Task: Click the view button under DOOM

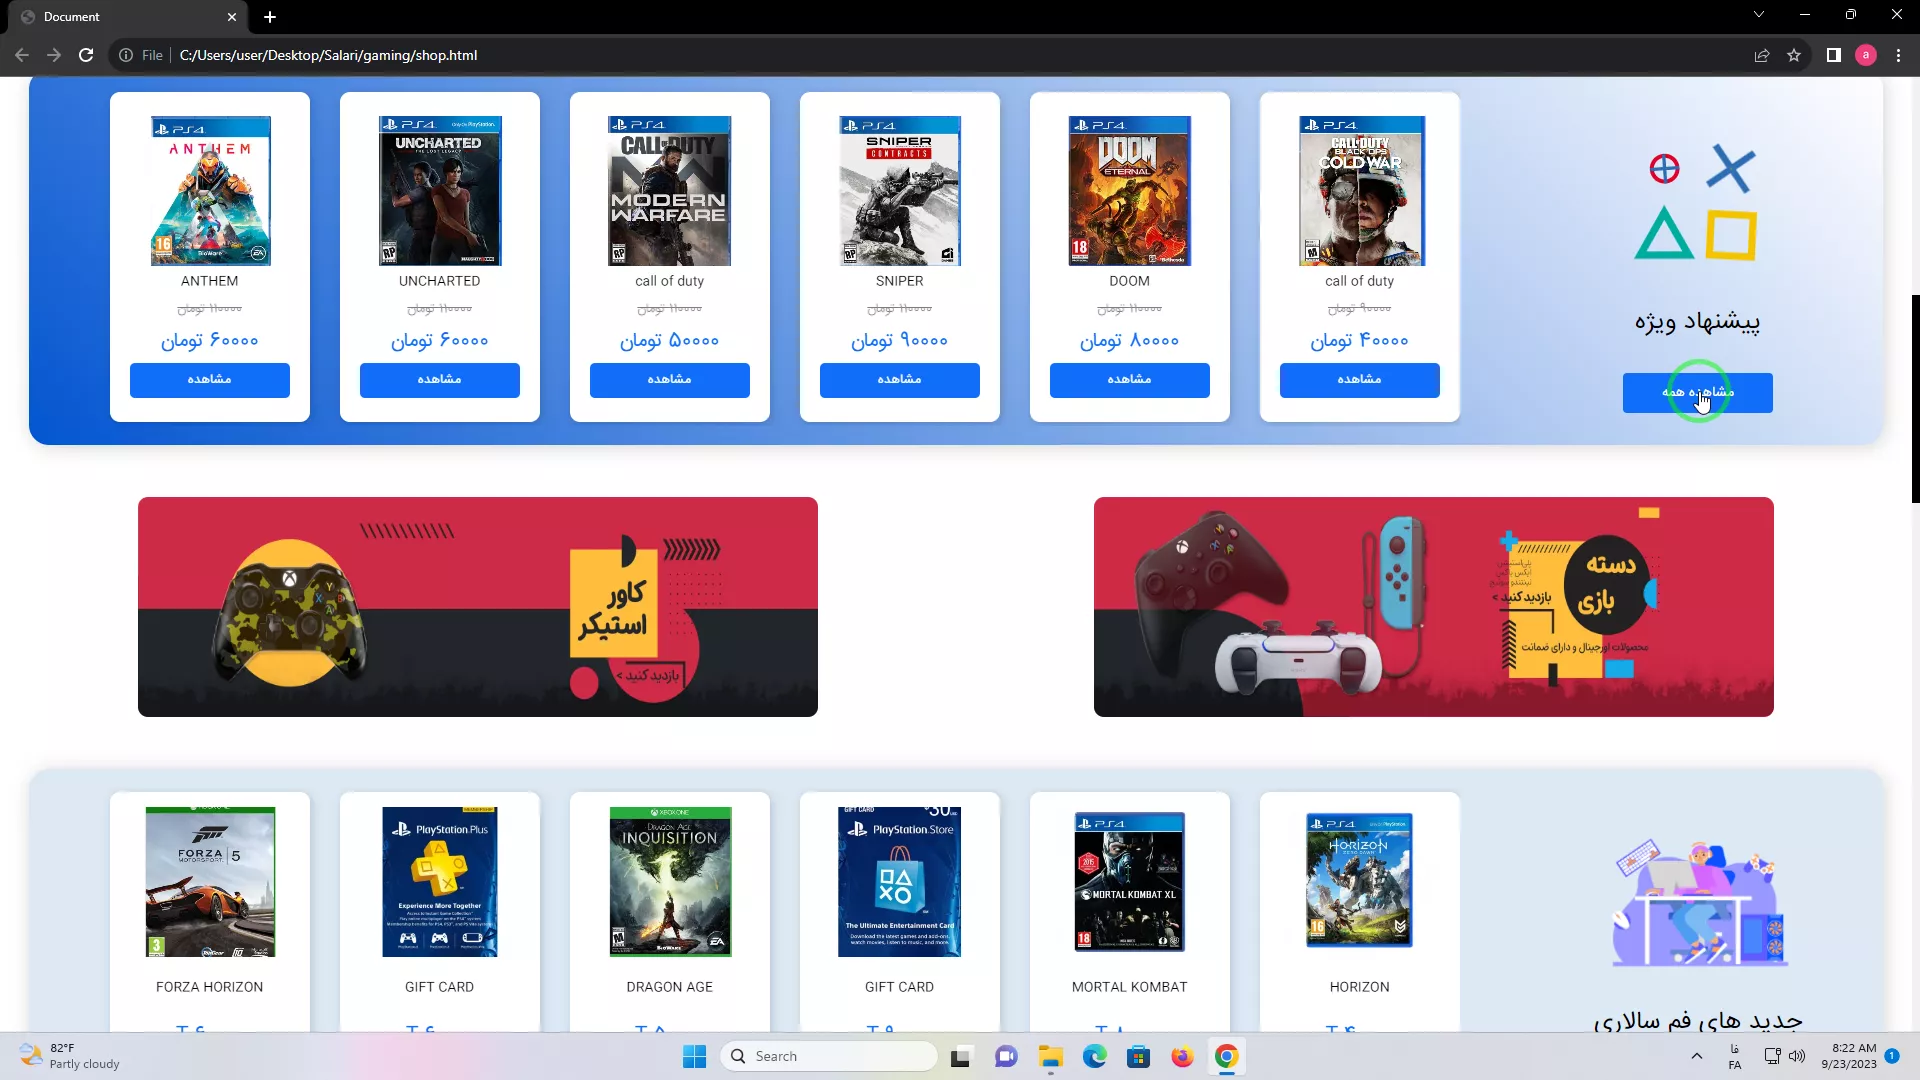Action: click(1129, 380)
